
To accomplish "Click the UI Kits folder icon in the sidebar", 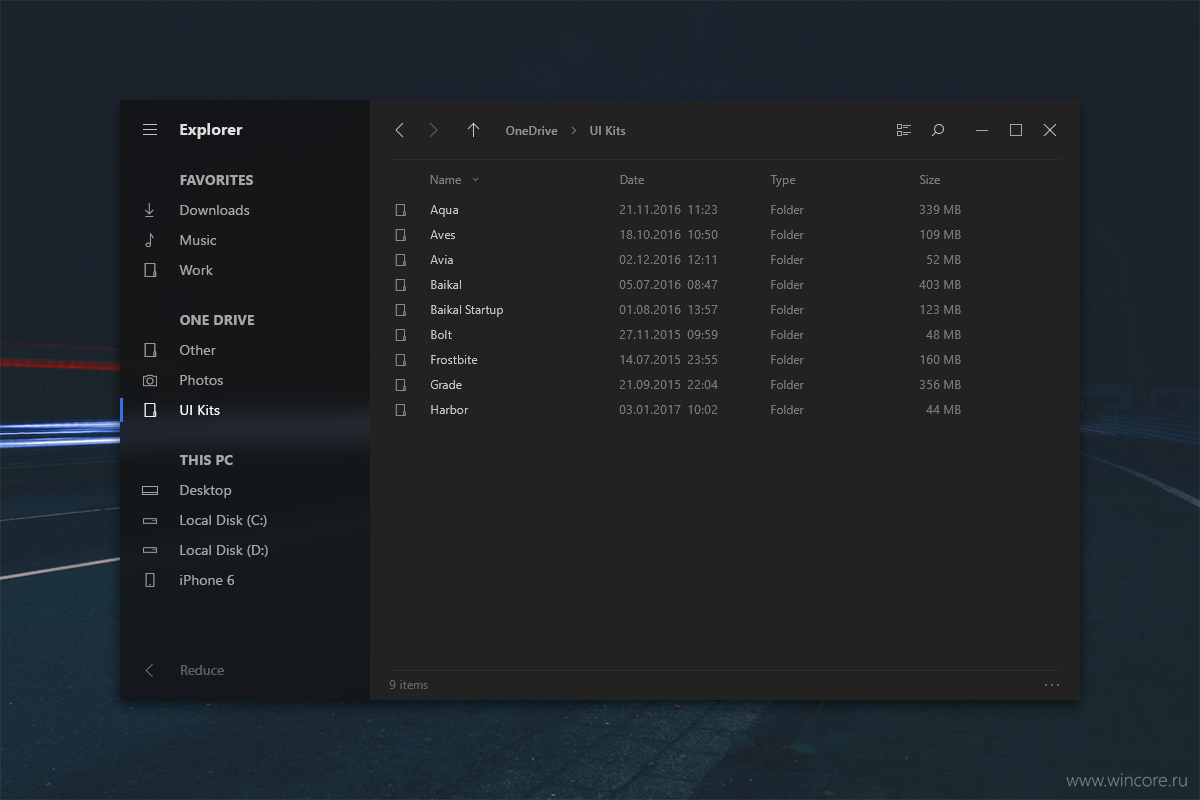I will click(x=150, y=410).
